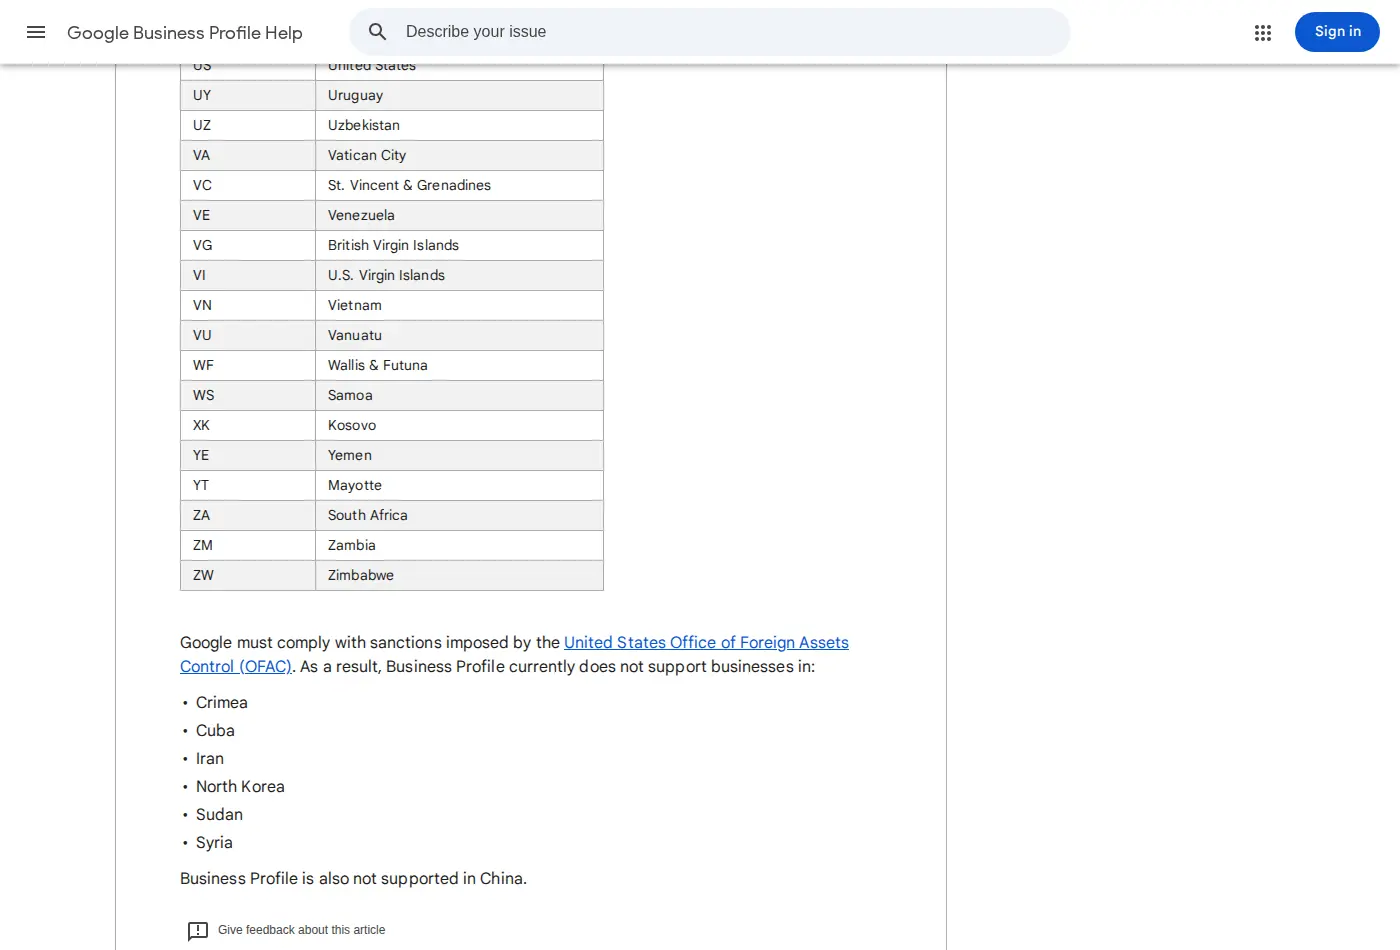Click the WF country code cell

248,365
